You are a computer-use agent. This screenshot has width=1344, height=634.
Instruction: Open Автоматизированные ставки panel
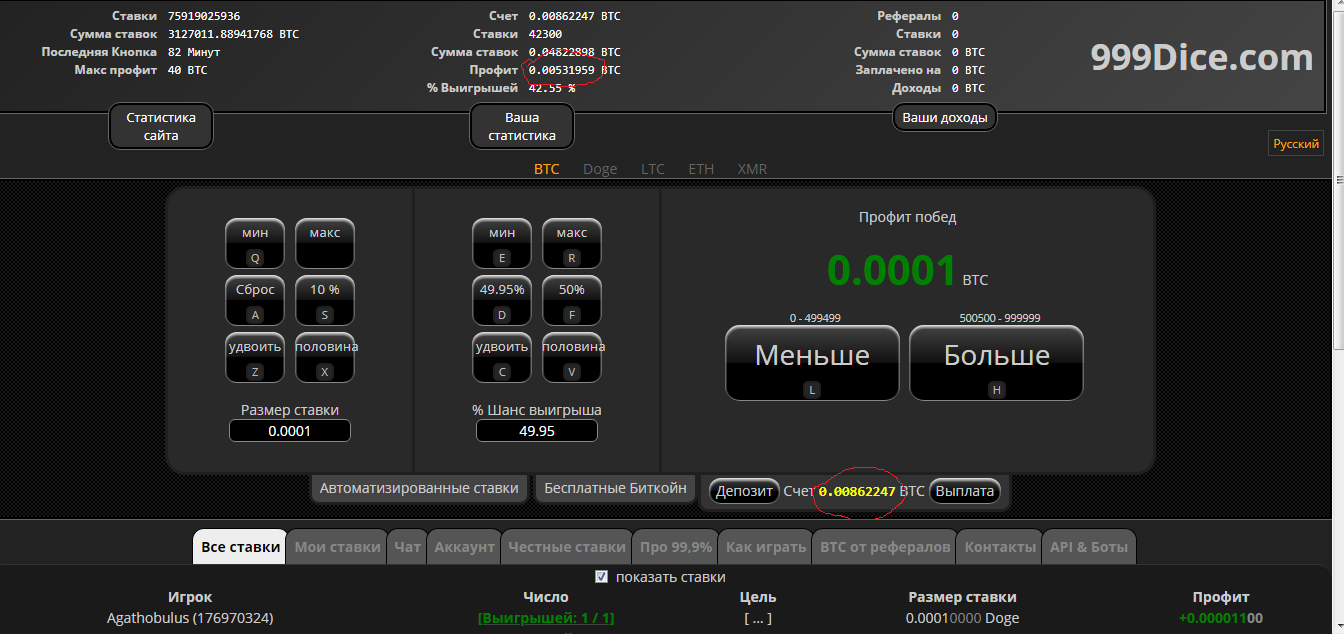(x=419, y=488)
